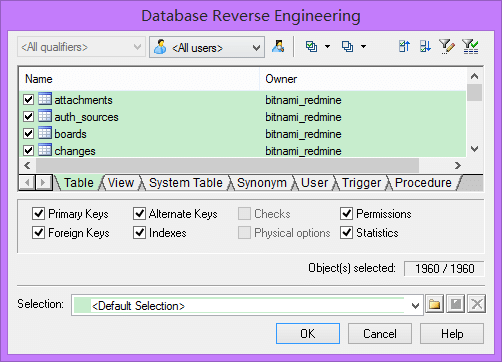Toggle the Primary Keys checkbox

click(39, 214)
